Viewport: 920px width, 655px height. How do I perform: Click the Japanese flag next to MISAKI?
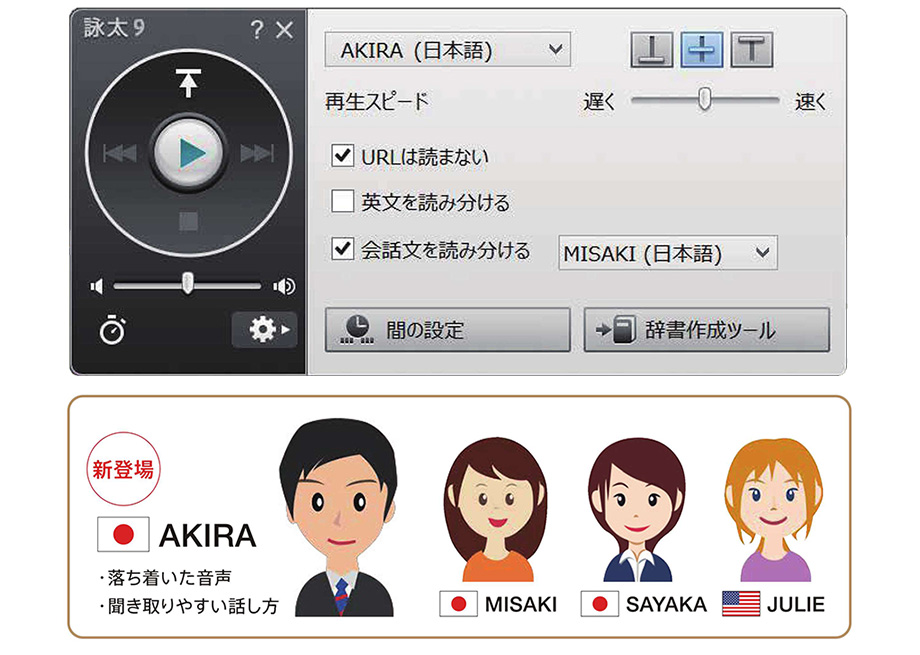click(x=459, y=604)
